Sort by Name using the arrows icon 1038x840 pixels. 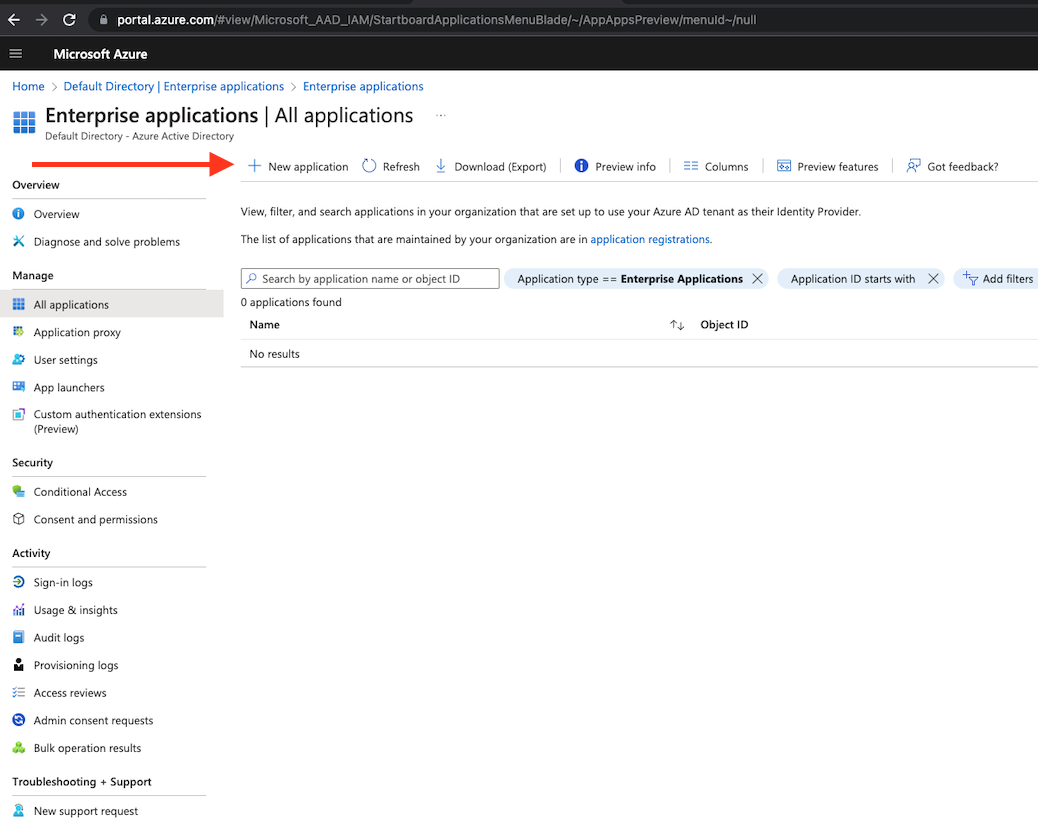click(677, 324)
